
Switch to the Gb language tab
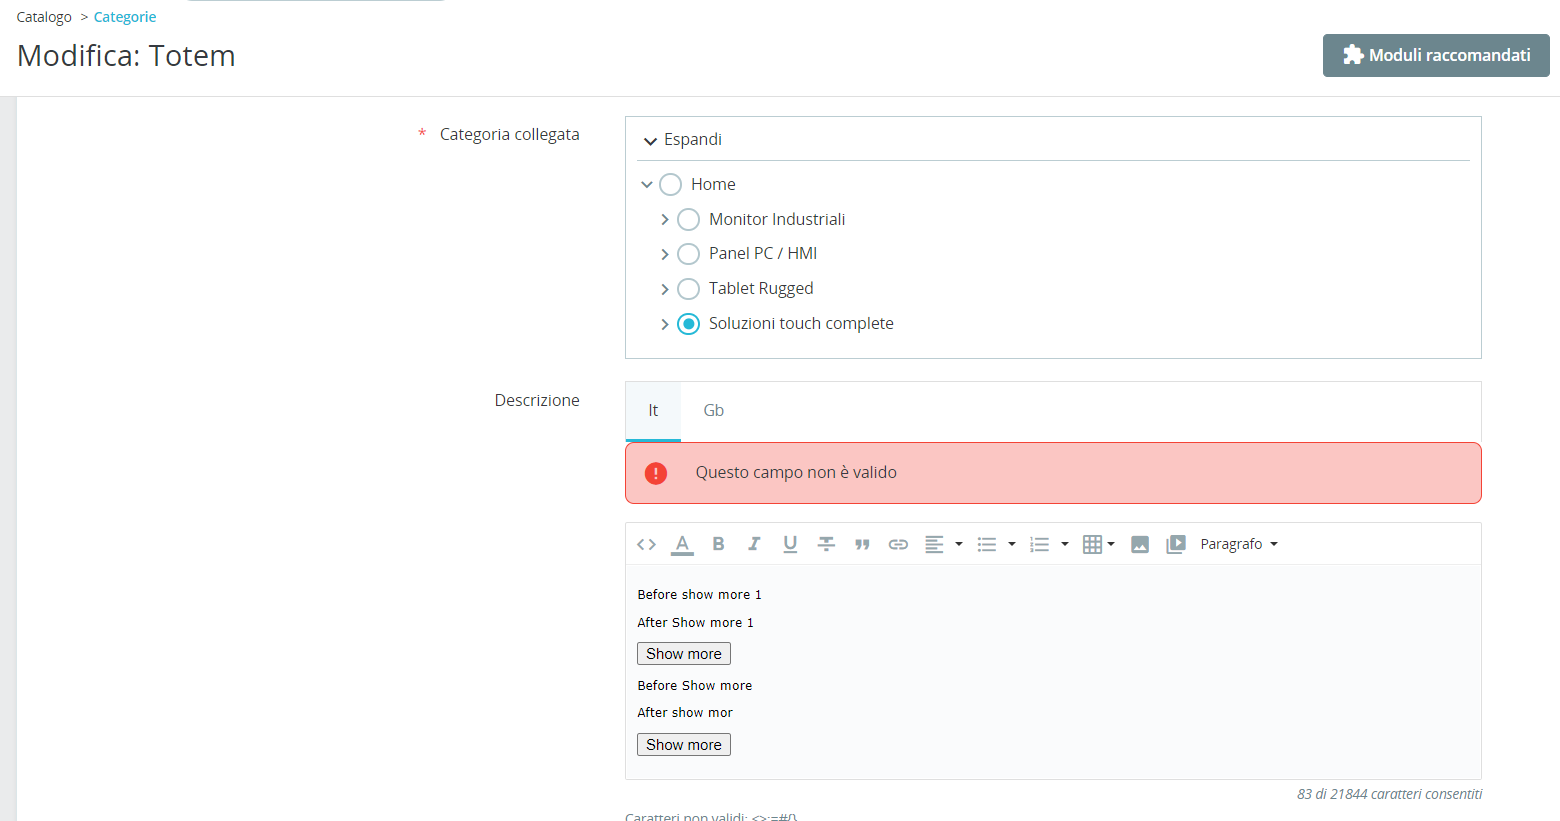[713, 411]
